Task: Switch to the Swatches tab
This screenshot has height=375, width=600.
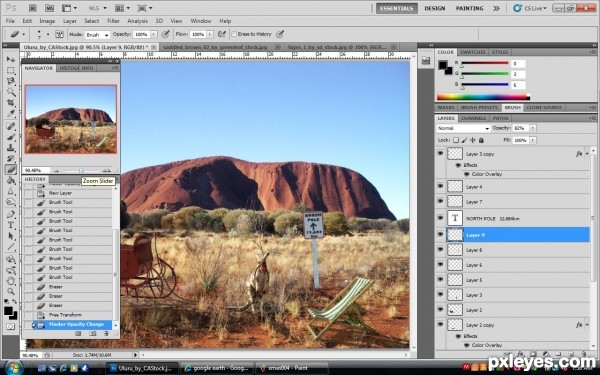Action: tap(473, 52)
